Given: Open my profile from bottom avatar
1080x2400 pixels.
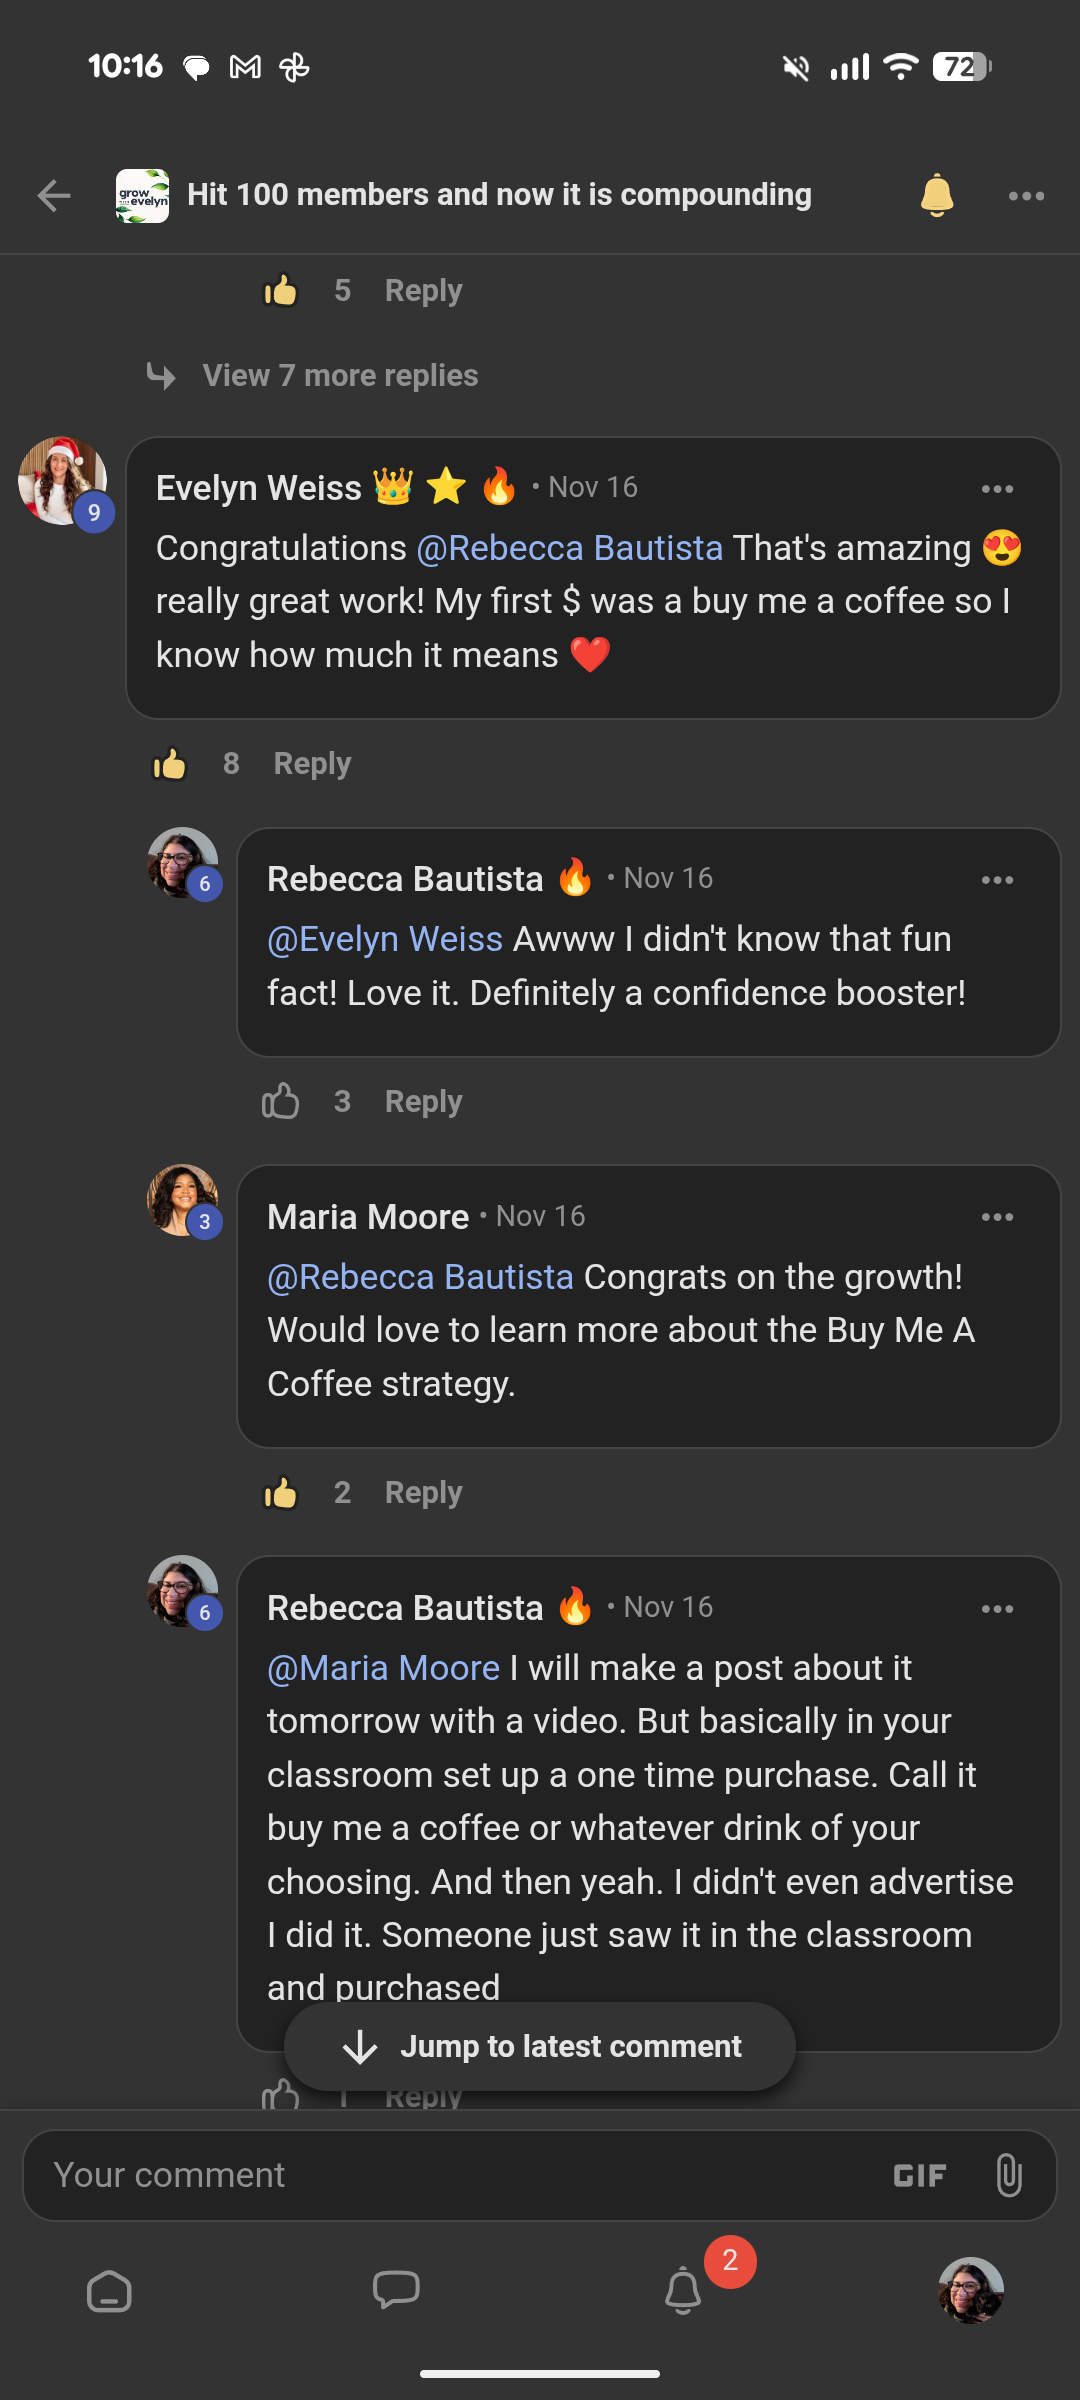Looking at the screenshot, I should tap(970, 2290).
